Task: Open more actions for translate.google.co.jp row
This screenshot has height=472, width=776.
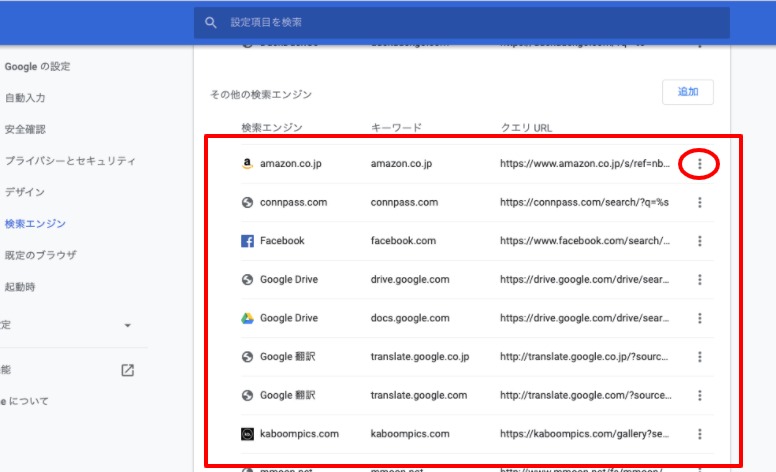Action: tap(700, 357)
